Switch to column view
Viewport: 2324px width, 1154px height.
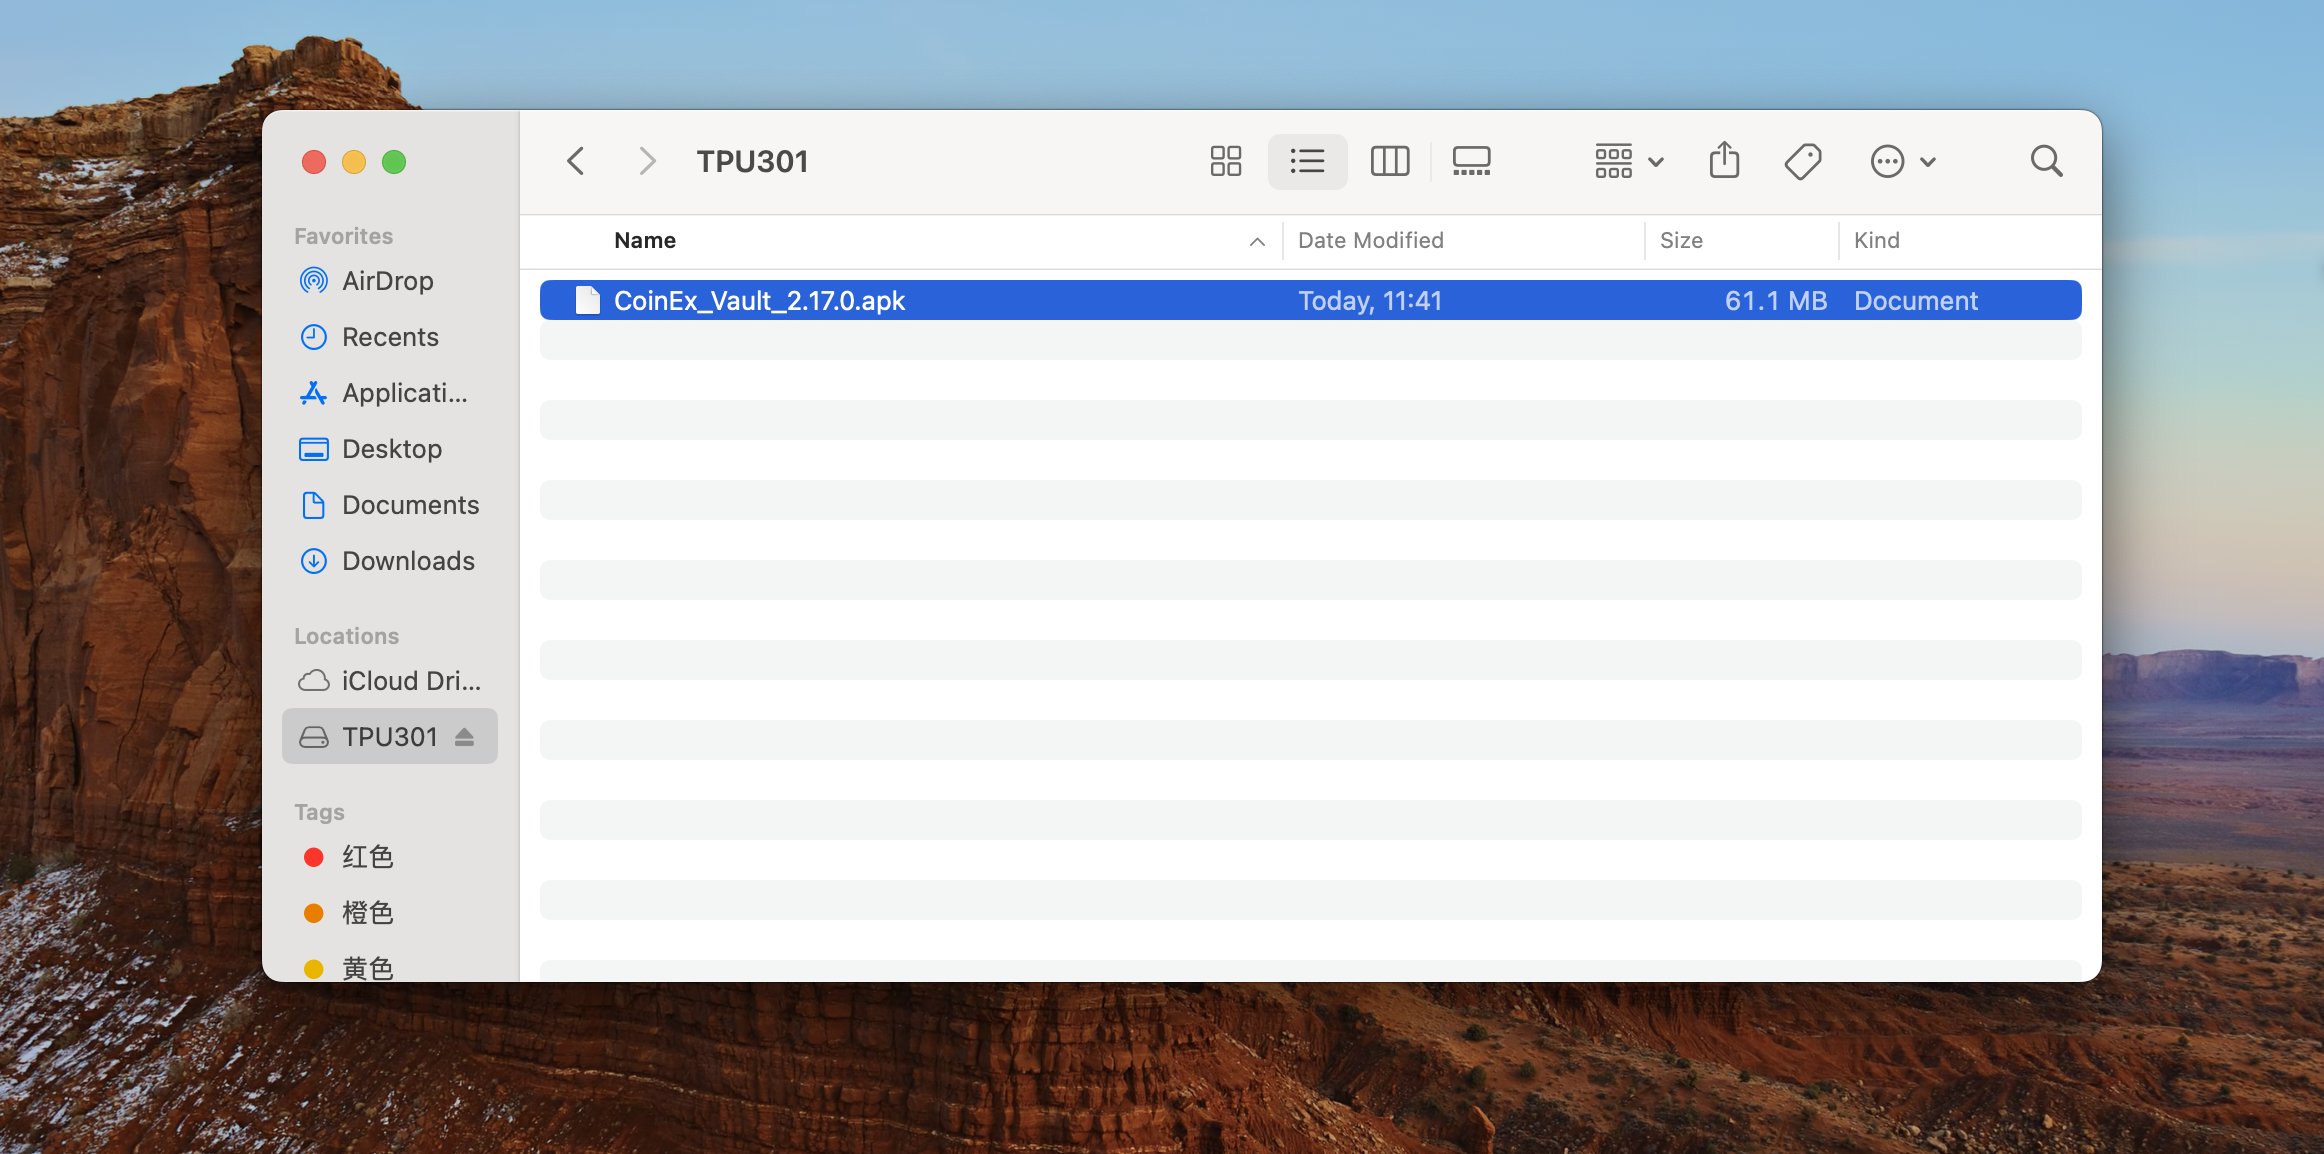1389,161
